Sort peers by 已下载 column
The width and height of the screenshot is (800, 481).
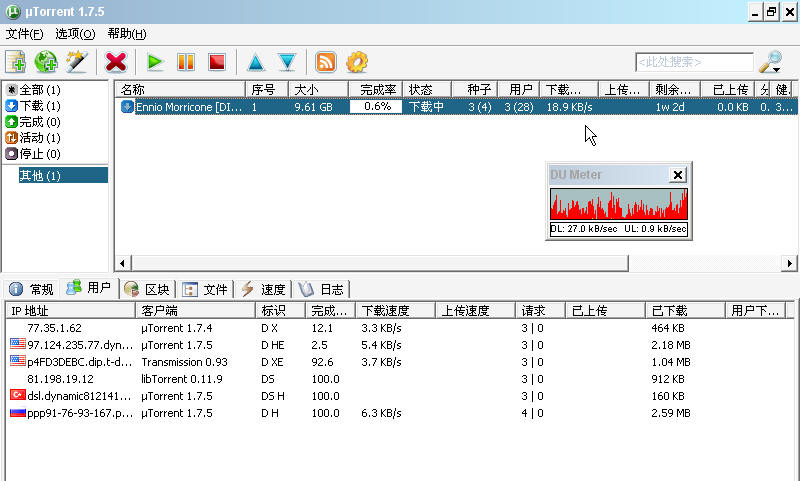tap(685, 311)
